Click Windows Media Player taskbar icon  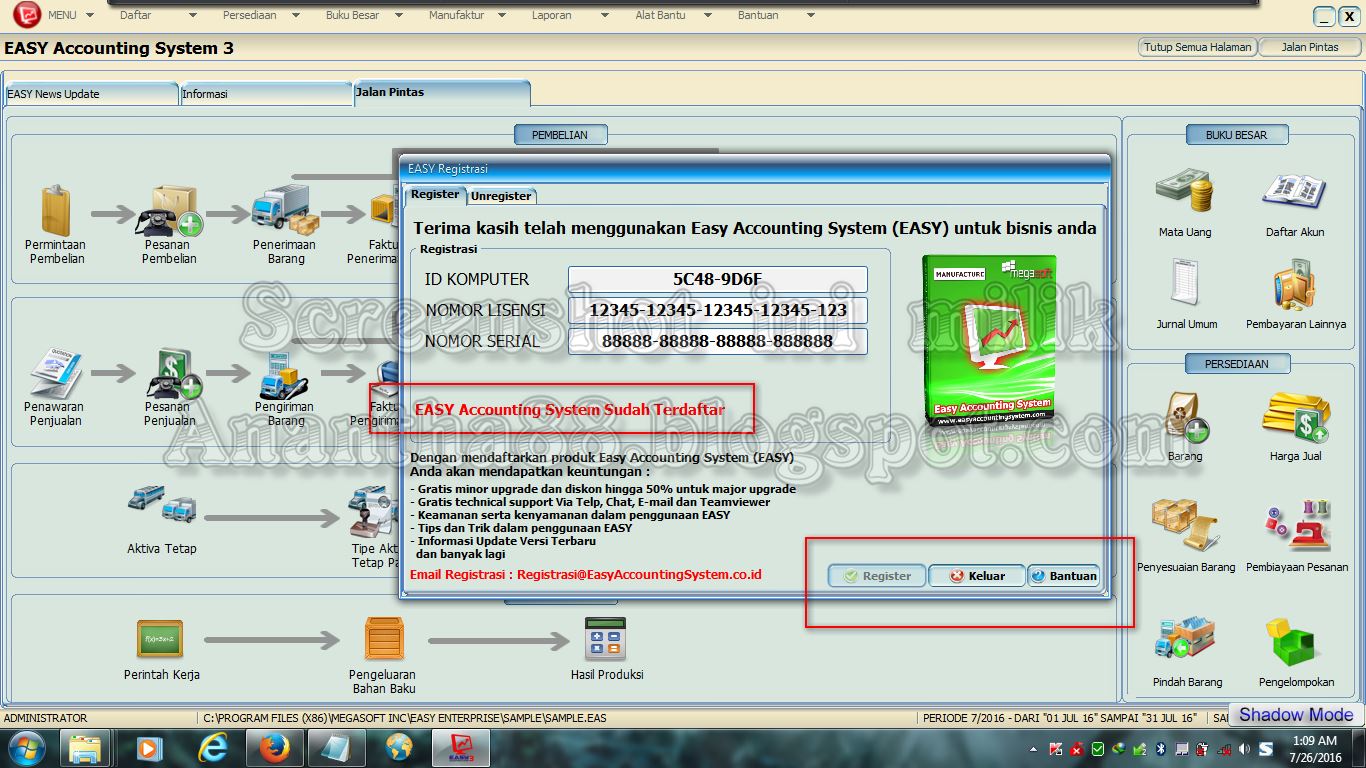[149, 748]
